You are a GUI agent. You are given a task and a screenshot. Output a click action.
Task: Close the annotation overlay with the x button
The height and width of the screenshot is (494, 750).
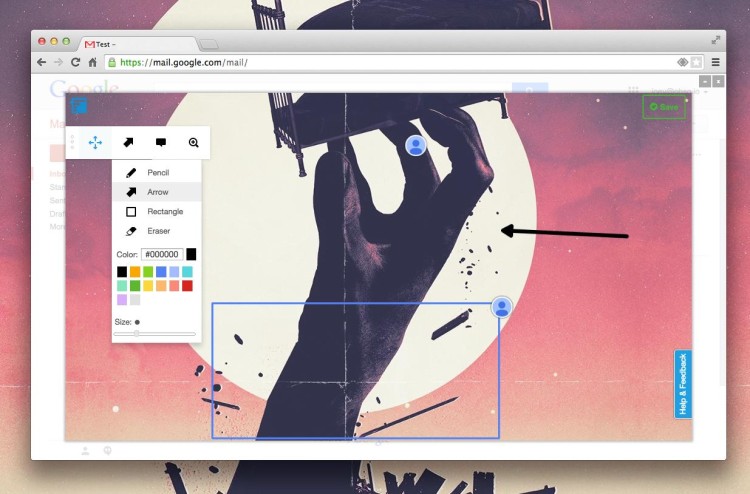point(718,82)
